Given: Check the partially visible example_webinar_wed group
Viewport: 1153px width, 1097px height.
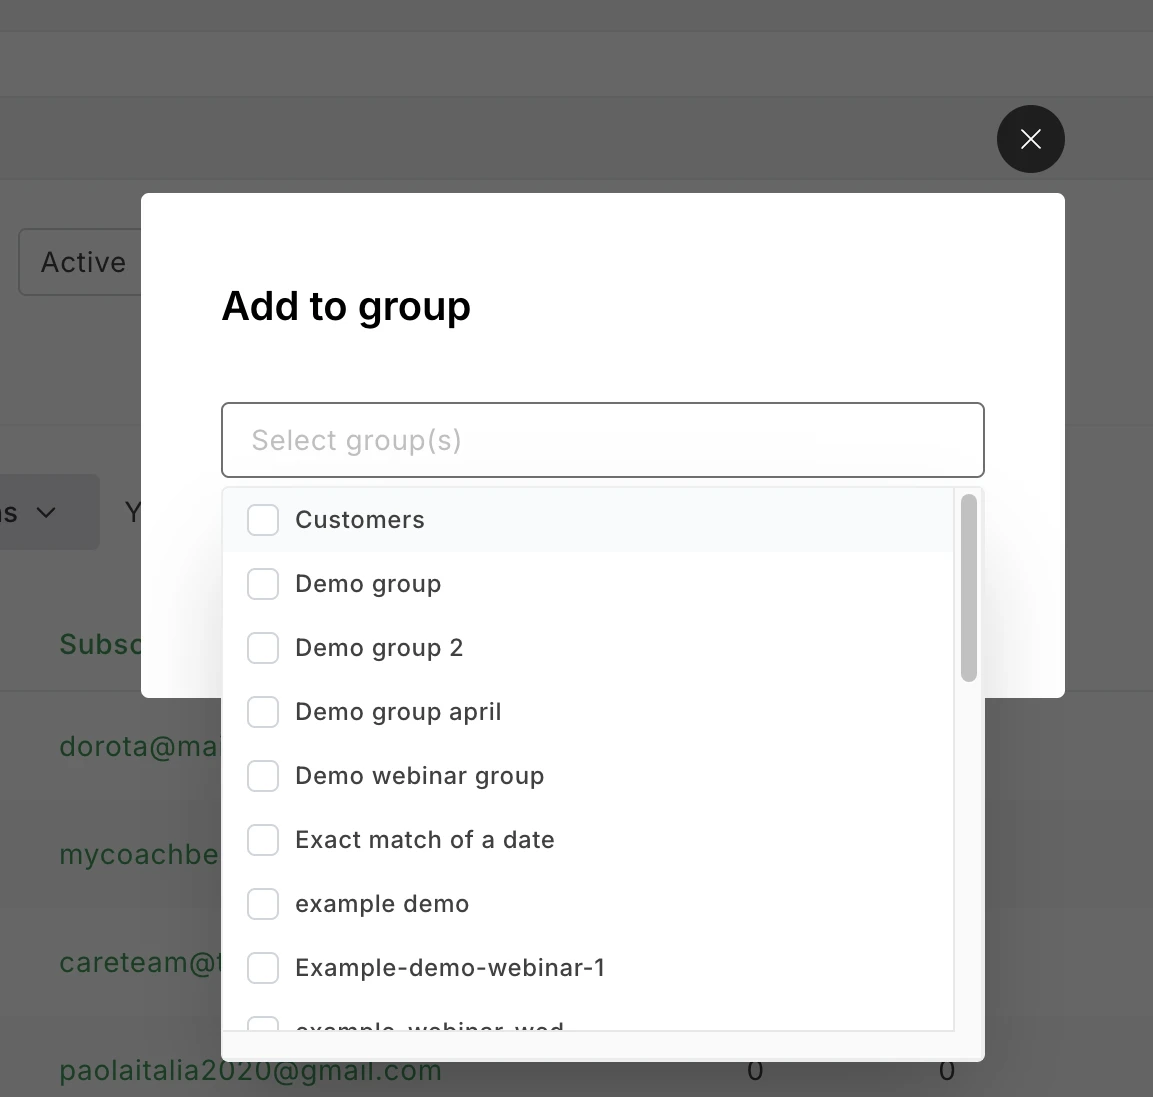Looking at the screenshot, I should click(x=262, y=1028).
